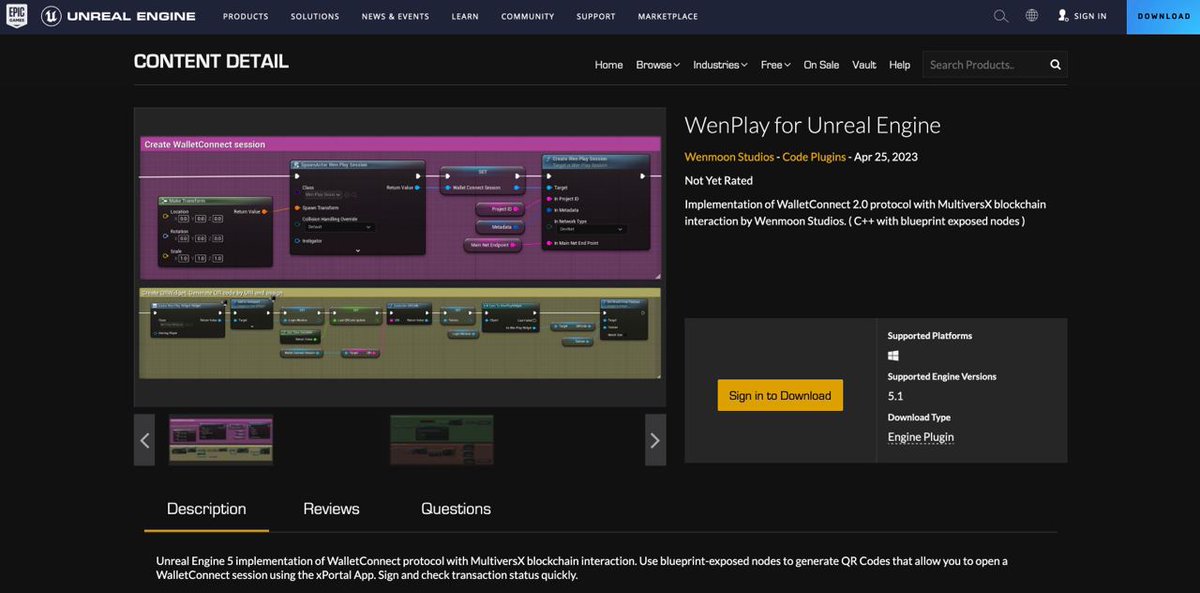Open the Code Plugins category link

(814, 157)
